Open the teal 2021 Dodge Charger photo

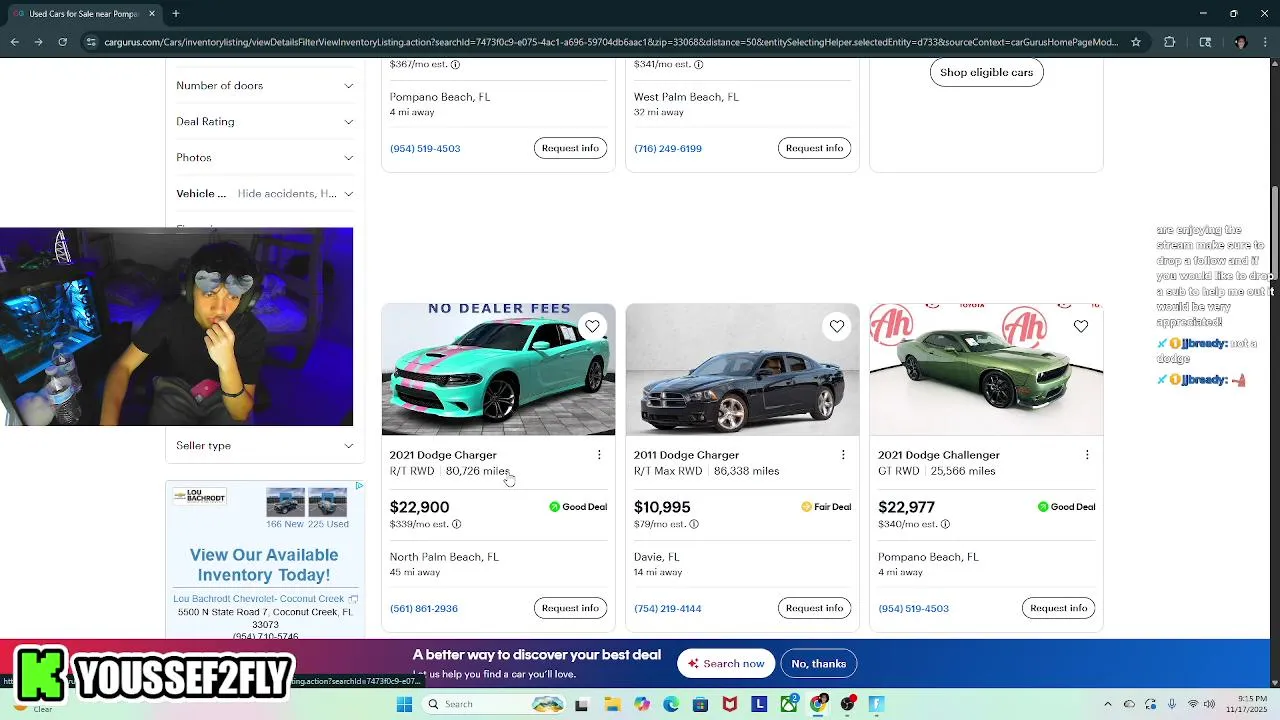click(x=498, y=370)
